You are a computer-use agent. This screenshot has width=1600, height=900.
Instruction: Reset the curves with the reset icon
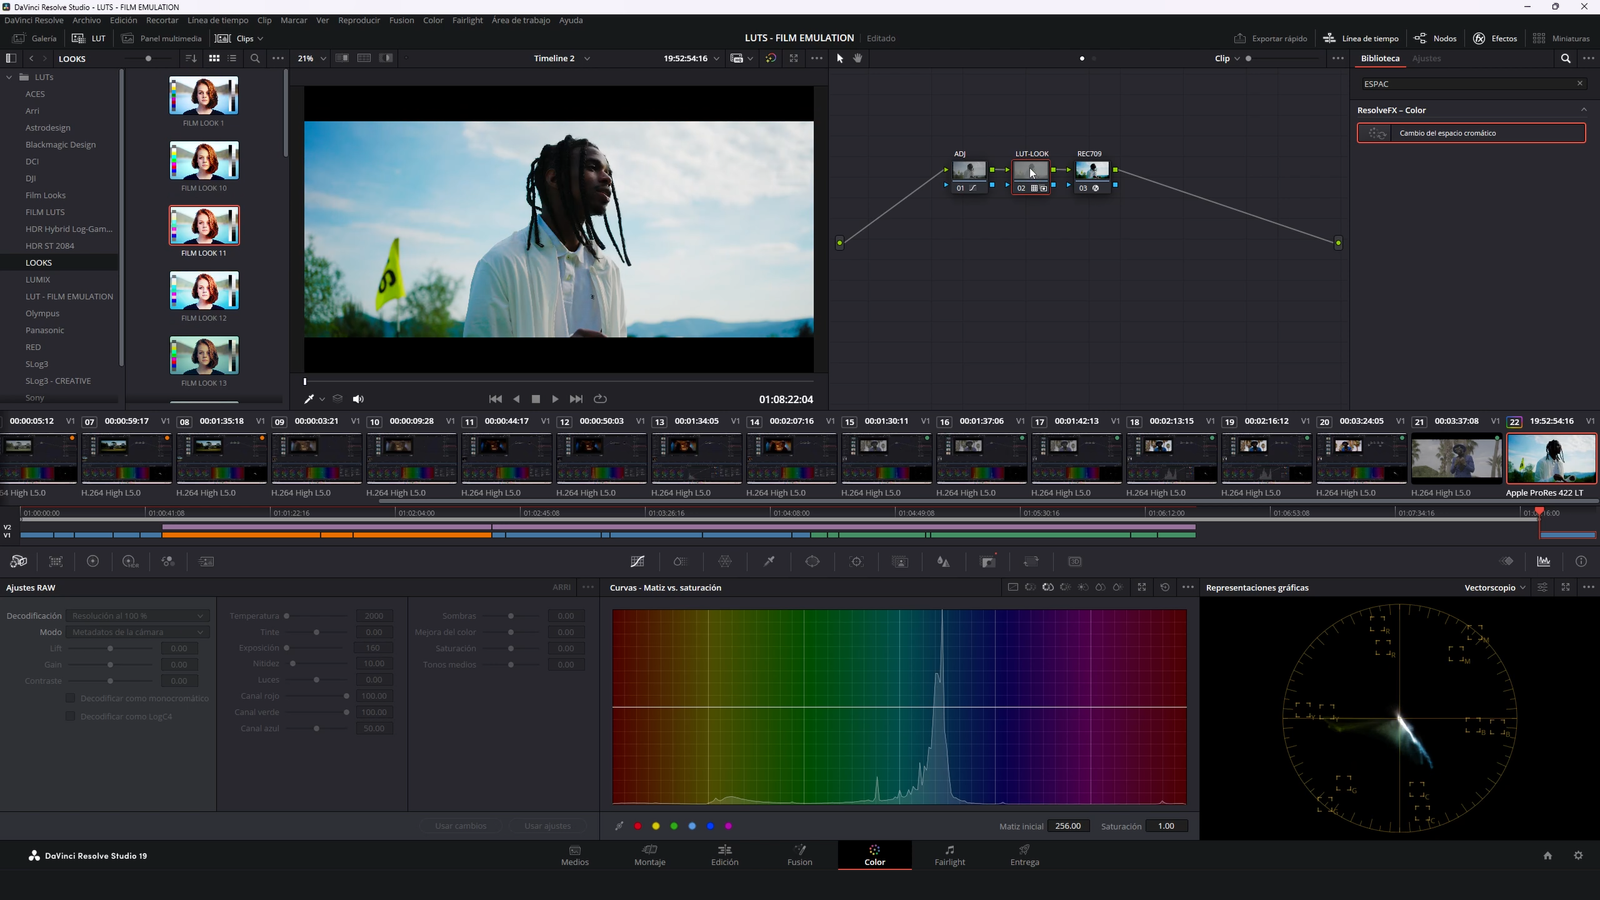tap(1165, 588)
